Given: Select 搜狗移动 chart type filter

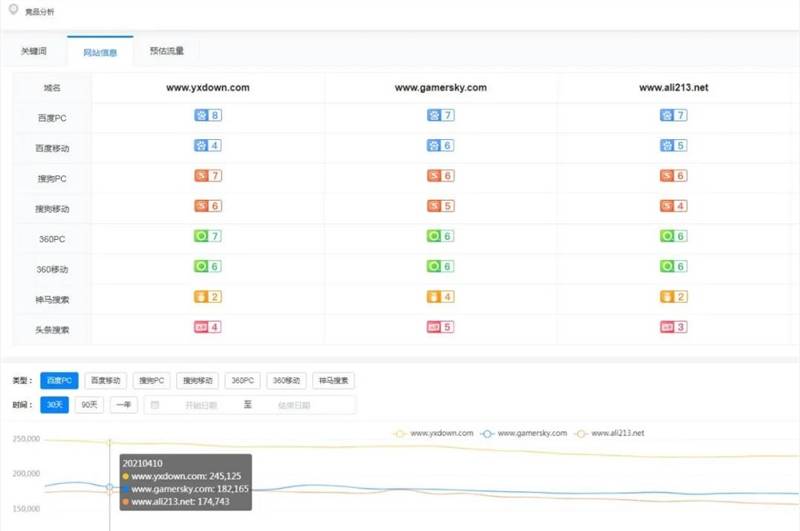Looking at the screenshot, I should (x=197, y=381).
